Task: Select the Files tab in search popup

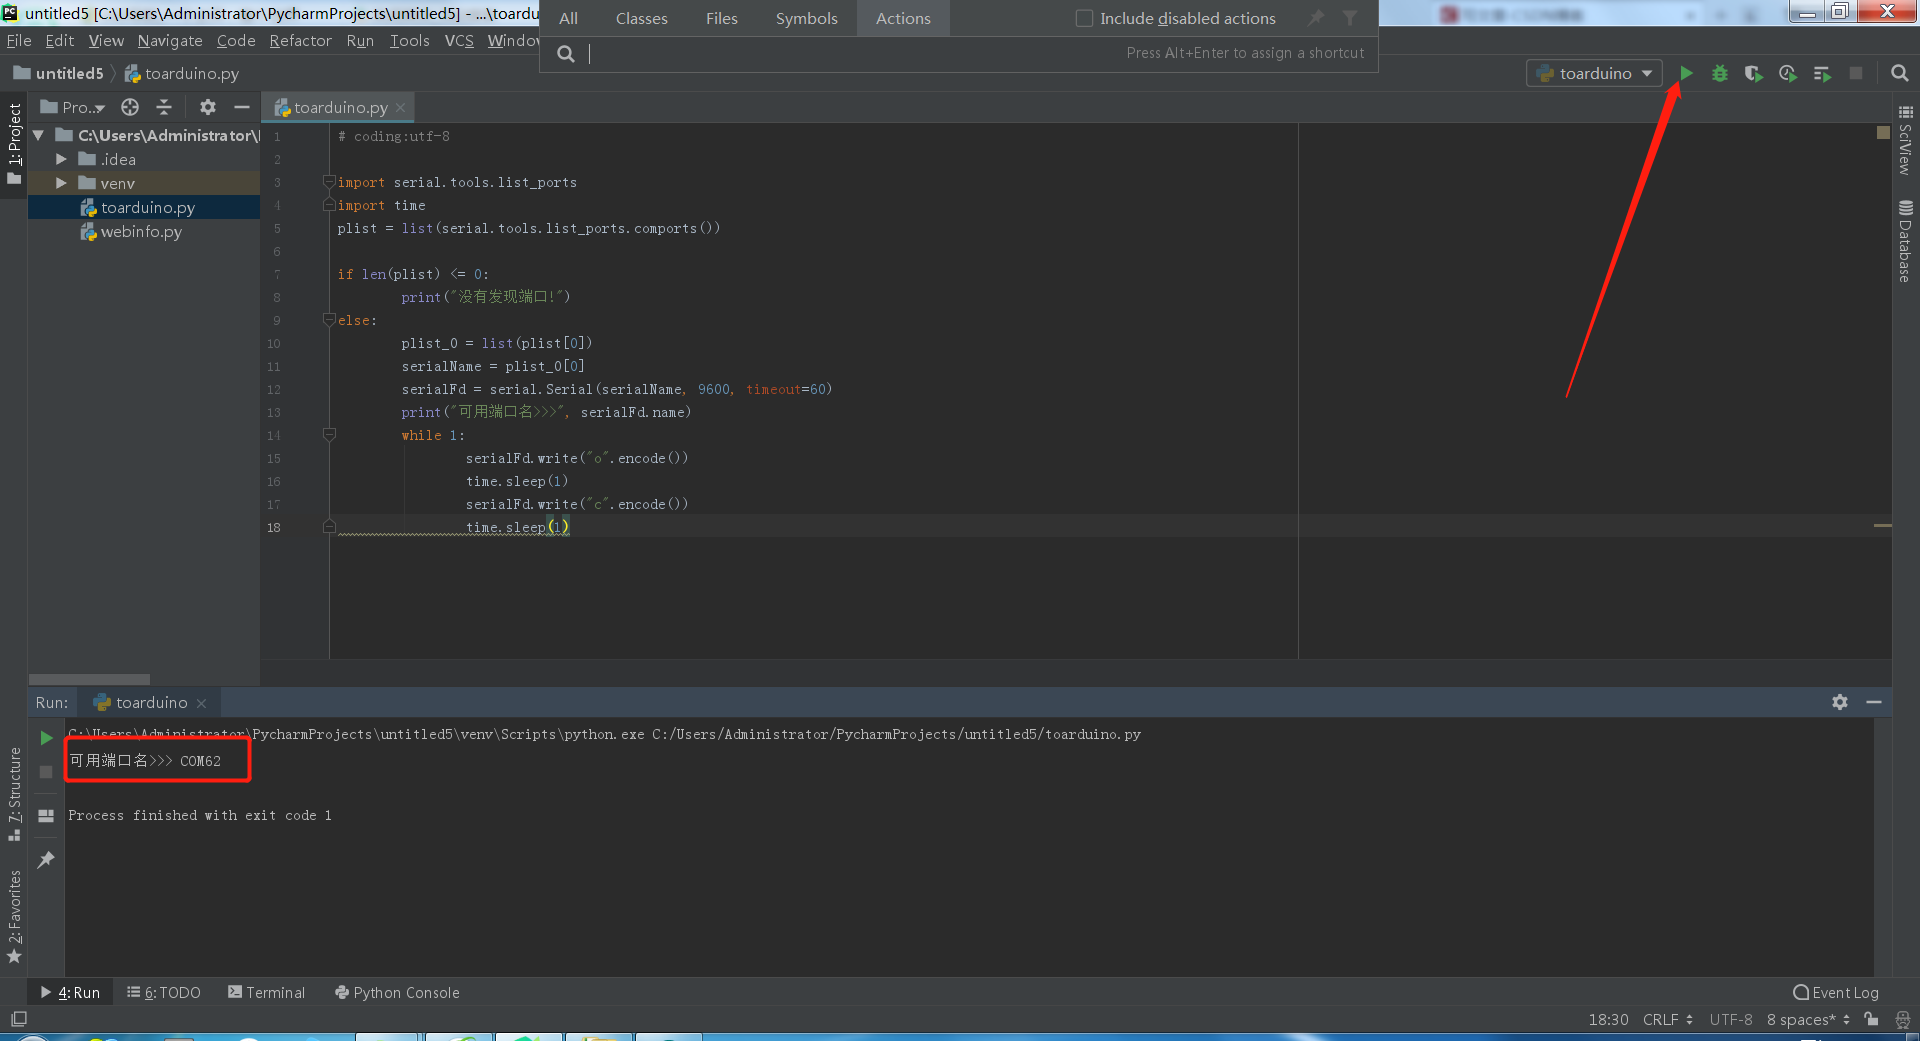Action: coord(721,18)
